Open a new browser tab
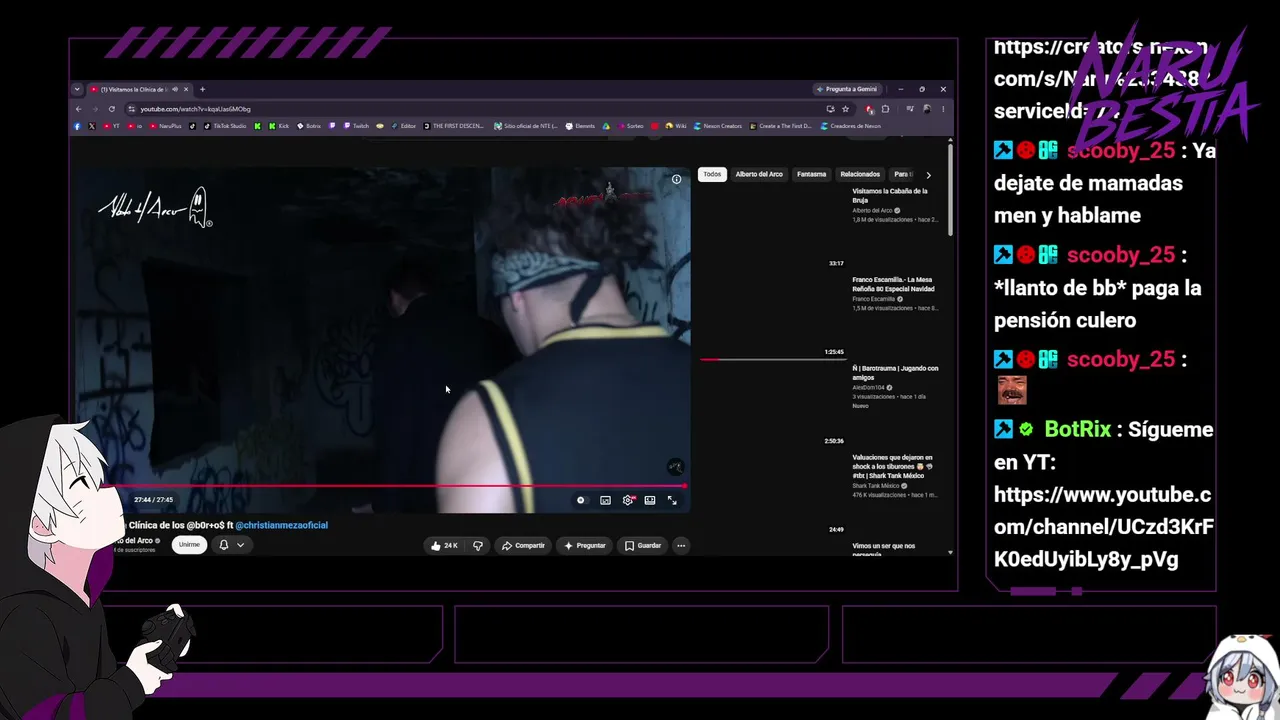 click(x=202, y=89)
